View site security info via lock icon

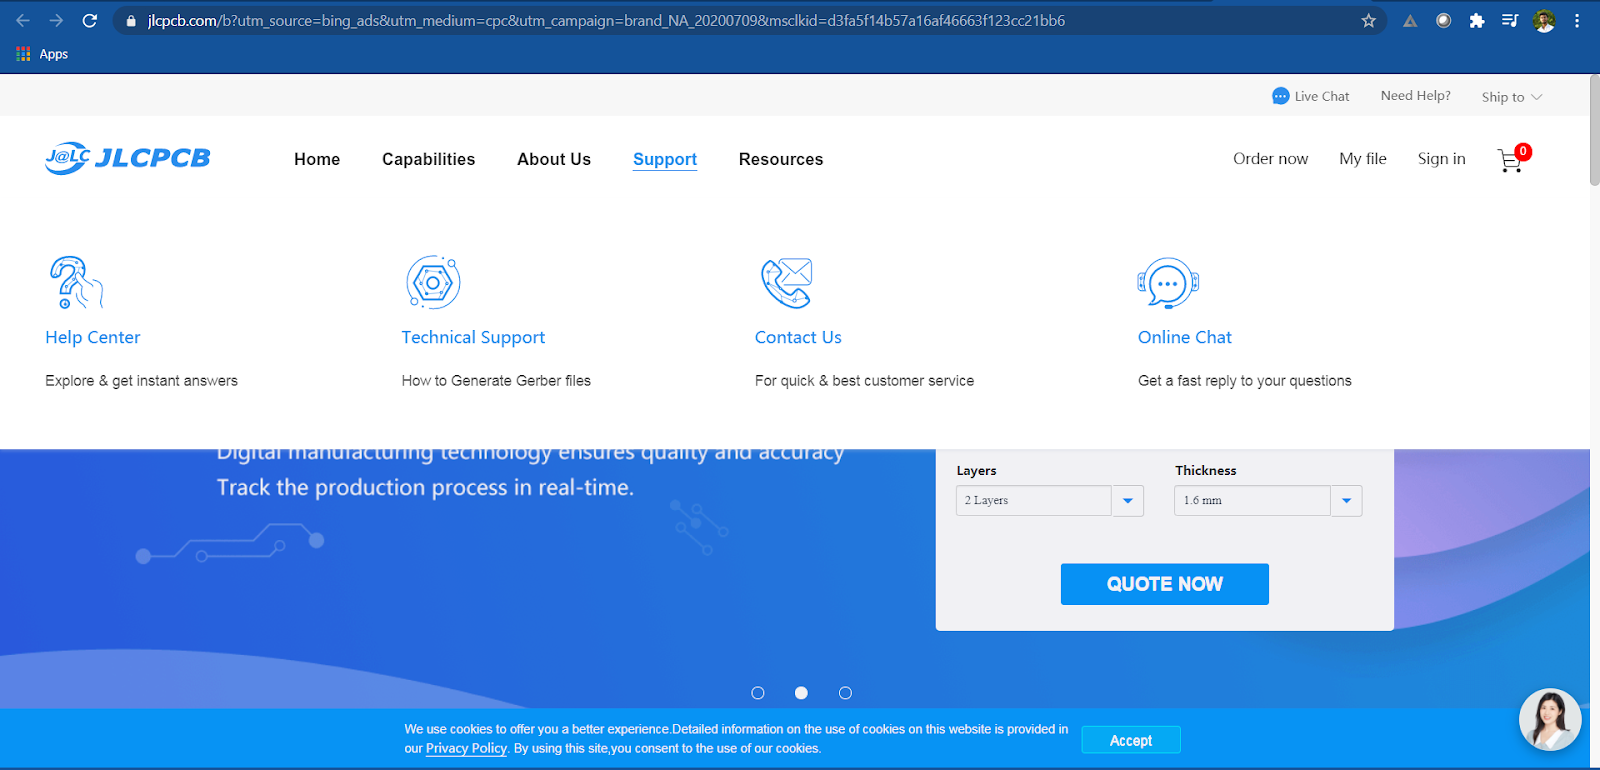click(131, 21)
